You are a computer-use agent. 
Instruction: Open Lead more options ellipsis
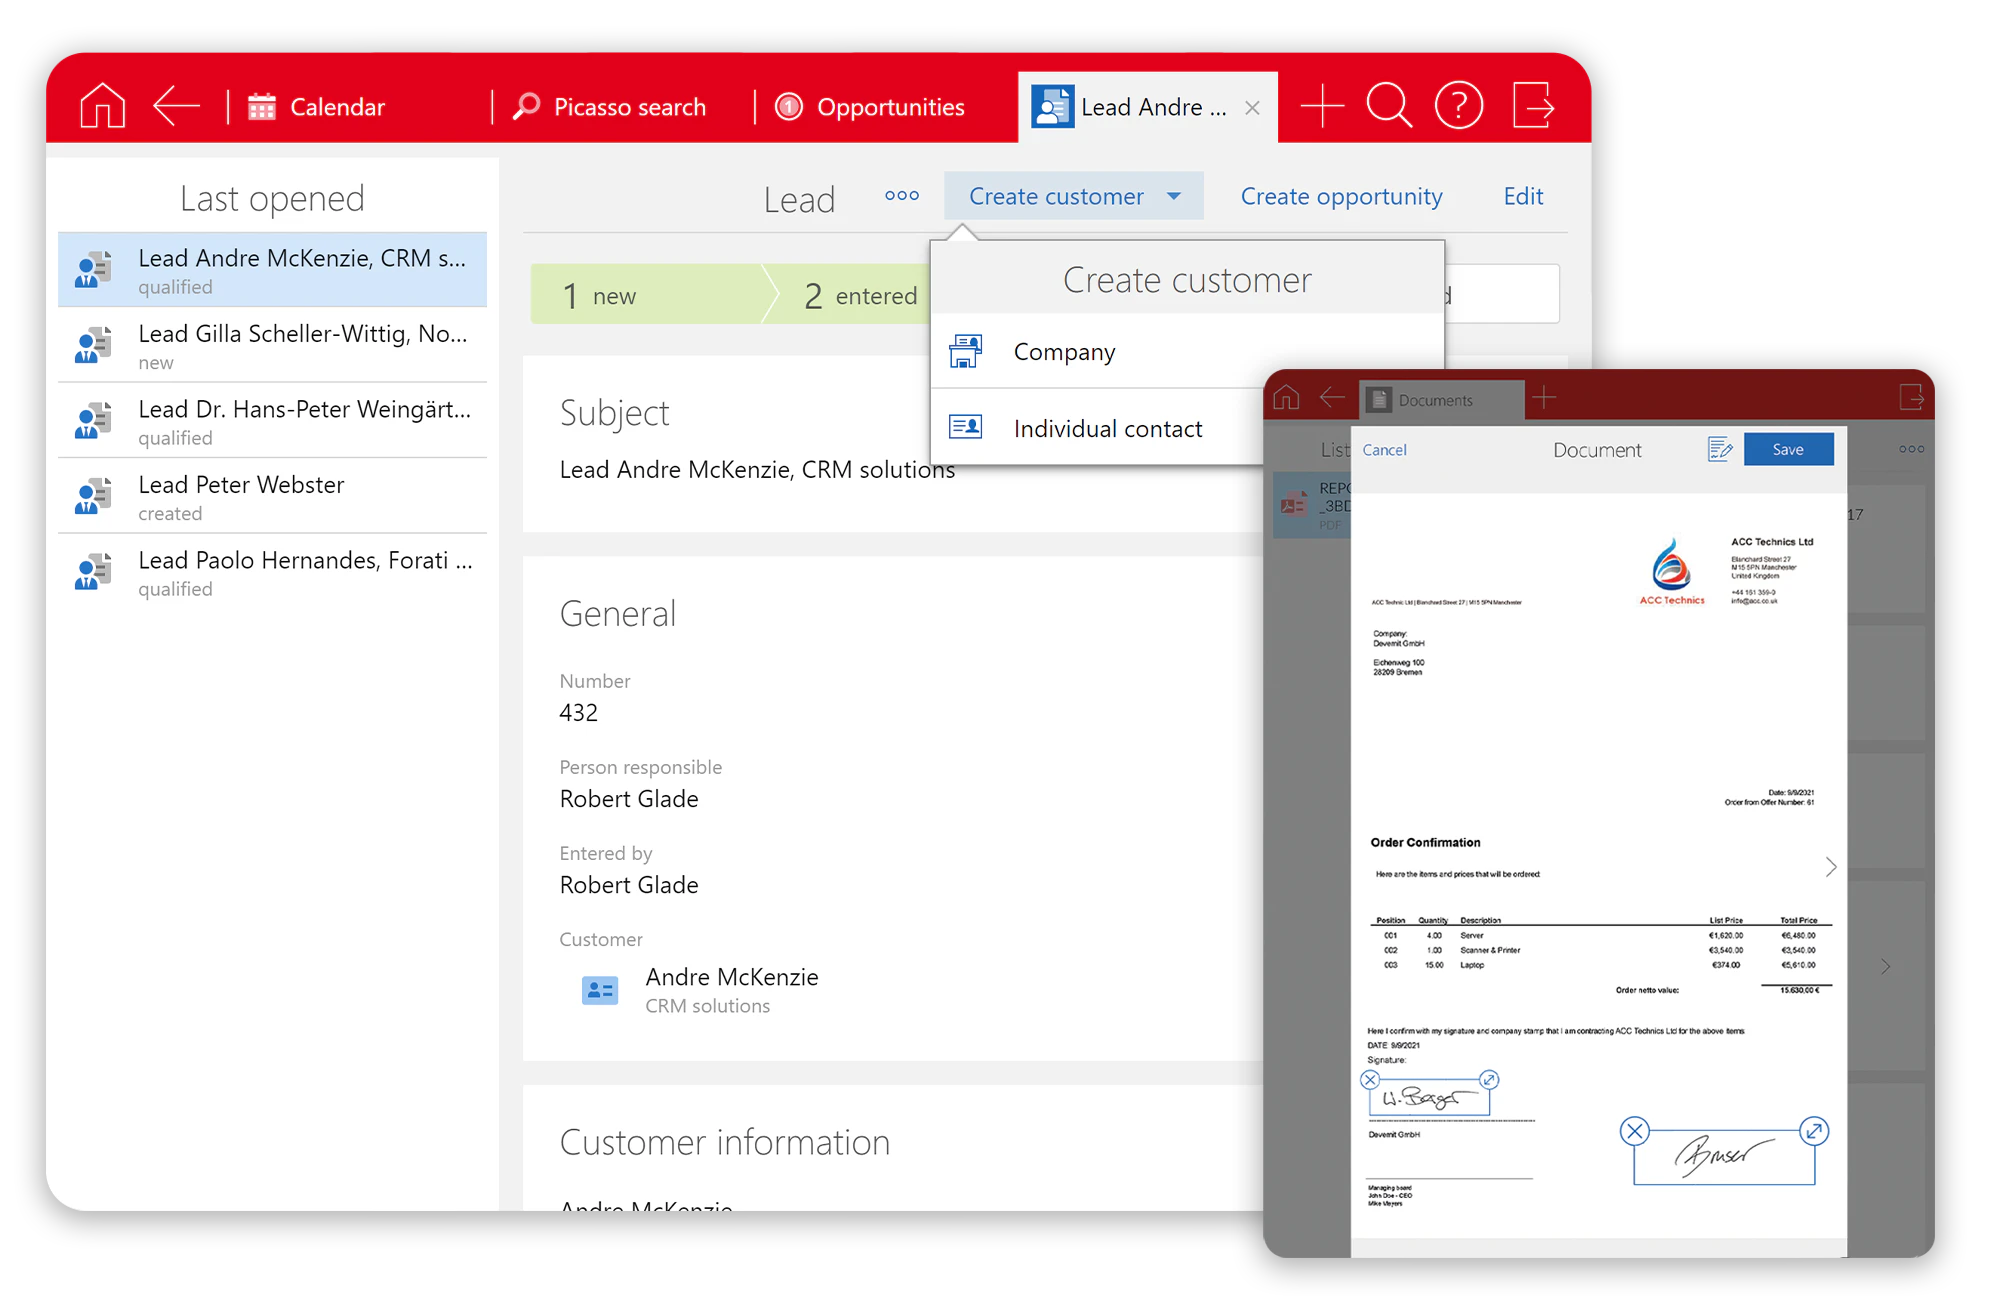901,196
